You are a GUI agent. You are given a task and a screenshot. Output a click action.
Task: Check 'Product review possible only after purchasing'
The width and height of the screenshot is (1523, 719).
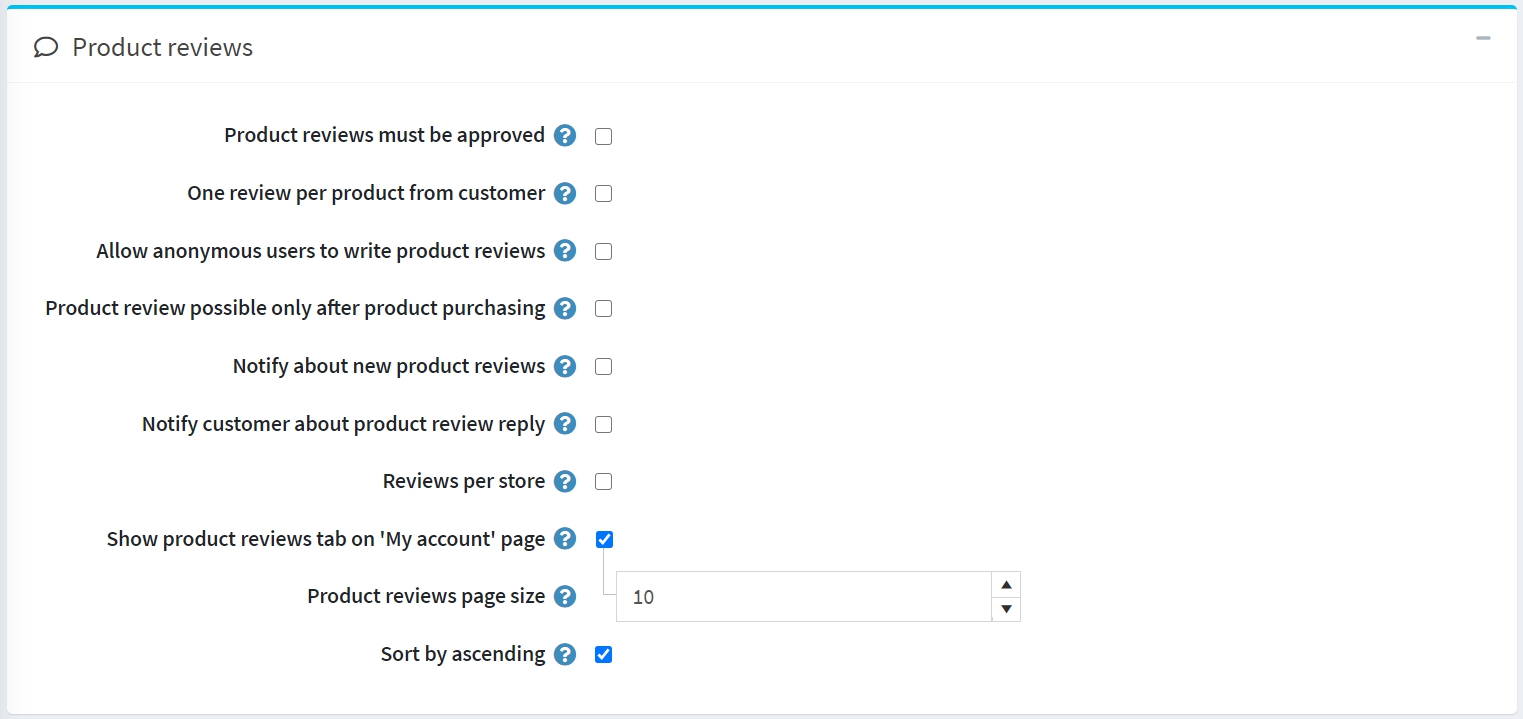[603, 309]
